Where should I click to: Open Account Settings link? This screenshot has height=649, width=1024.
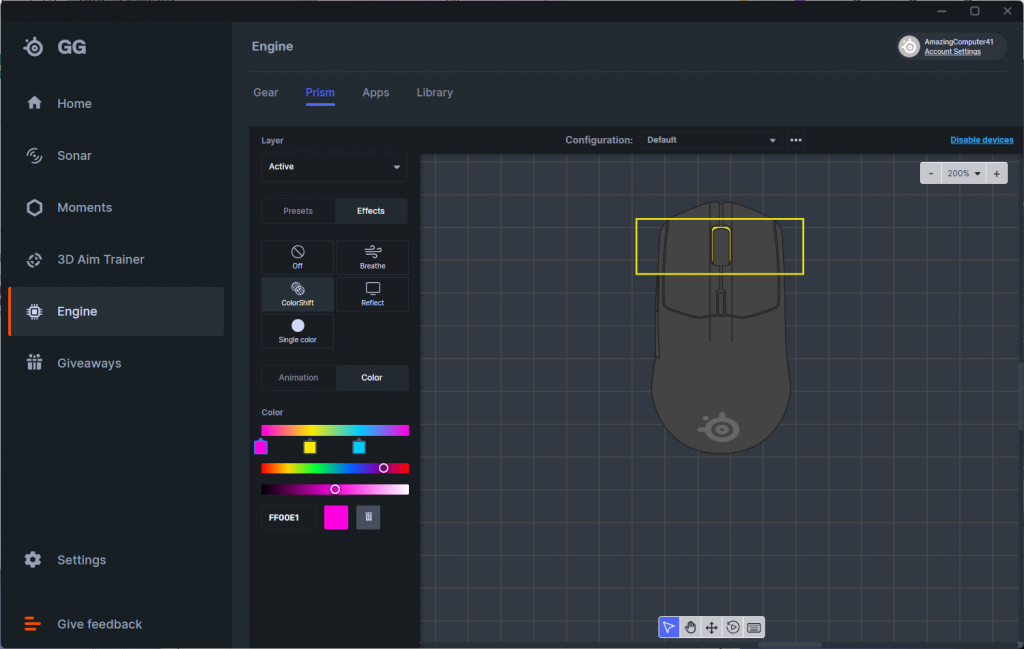tap(952, 52)
